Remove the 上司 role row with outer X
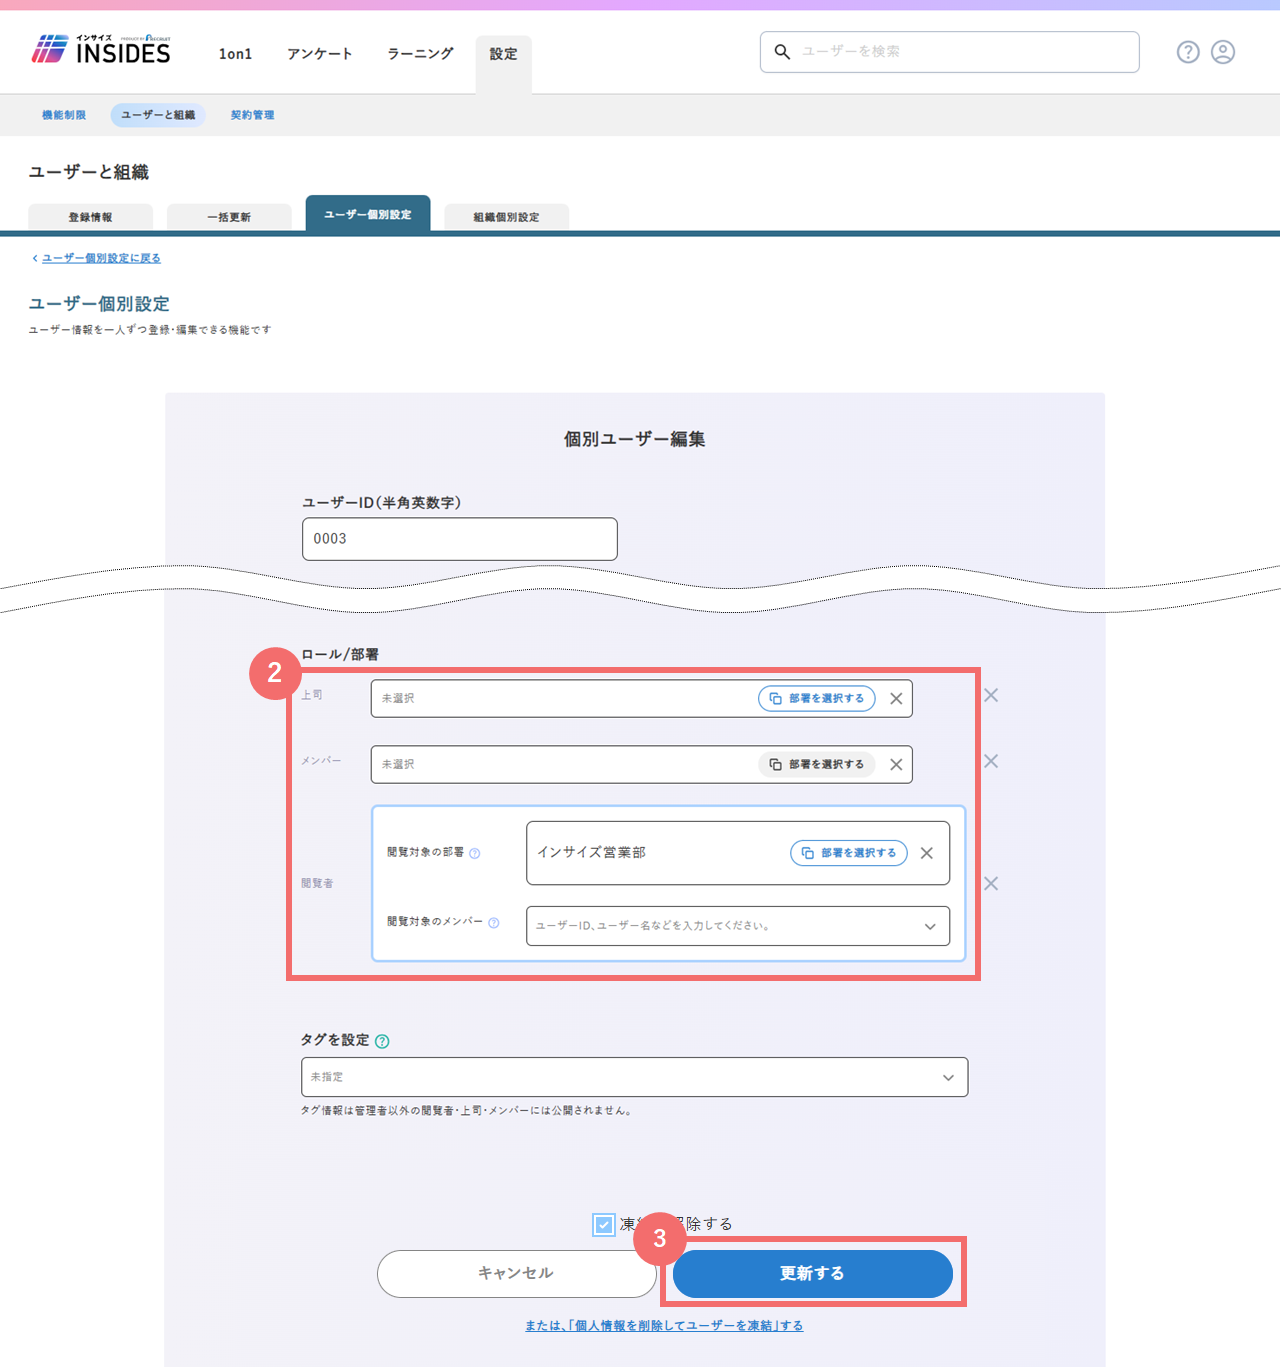Image resolution: width=1281 pixels, height=1367 pixels. pyautogui.click(x=991, y=695)
